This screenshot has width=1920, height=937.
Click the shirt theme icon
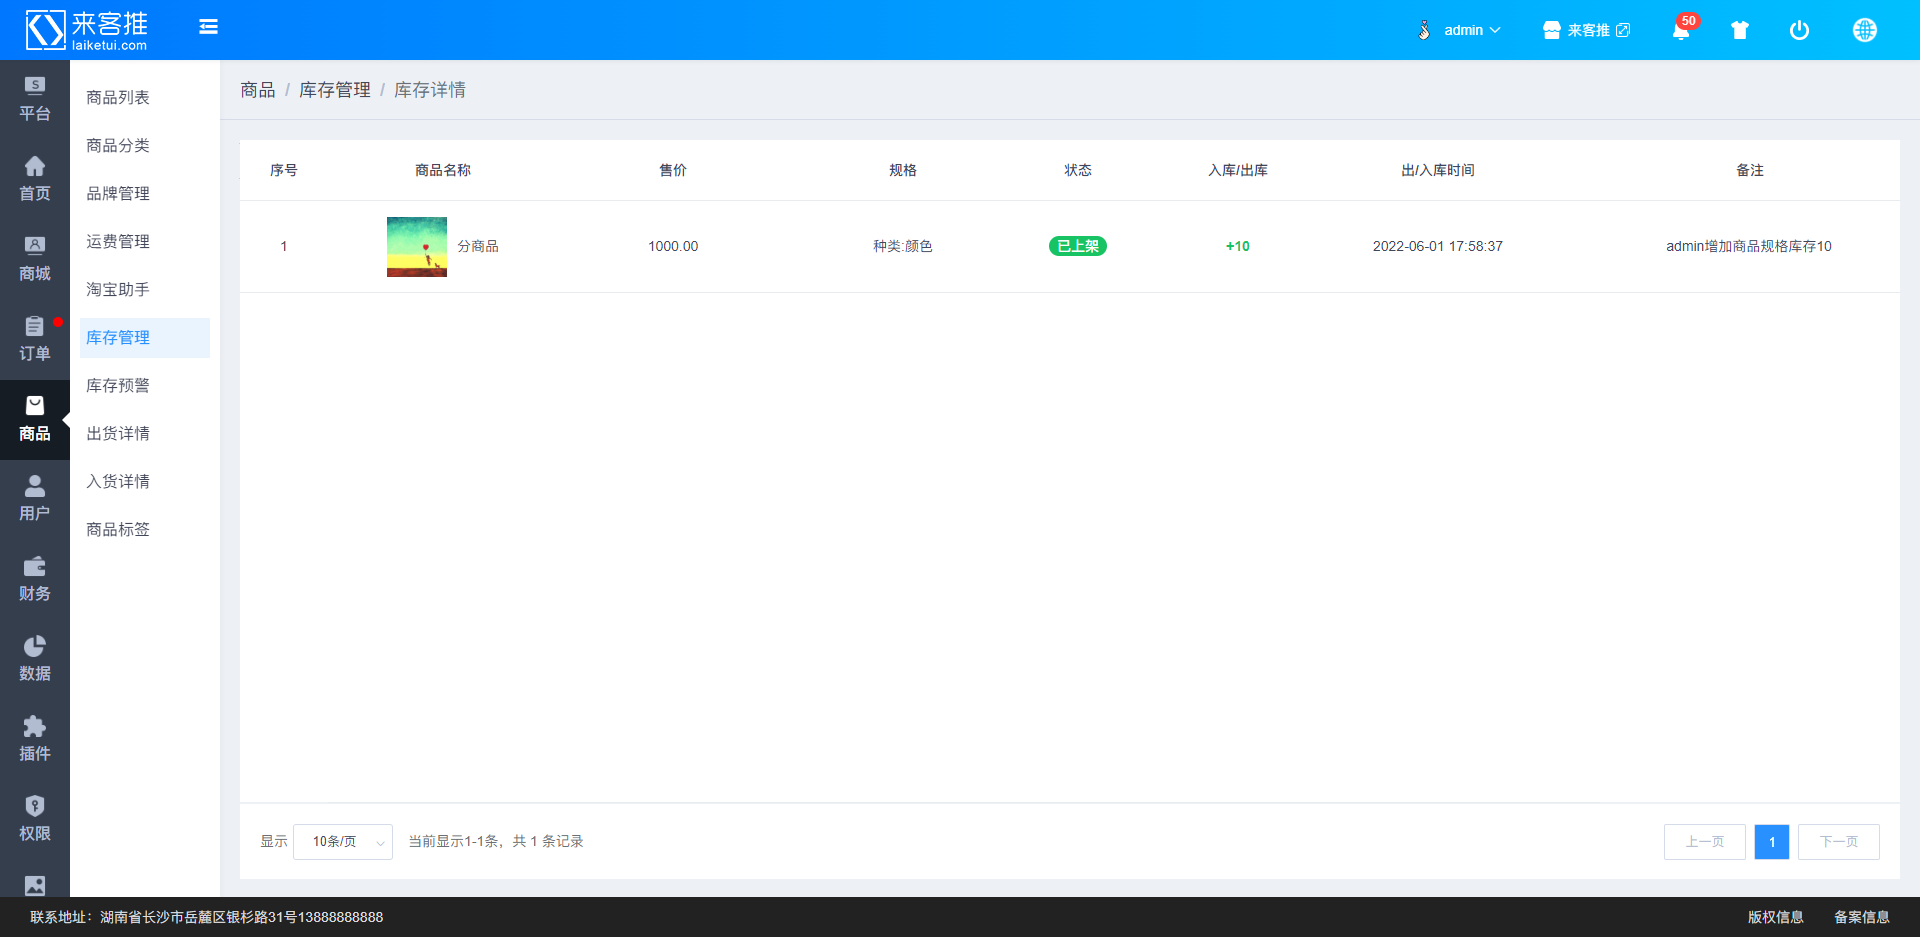coord(1740,30)
